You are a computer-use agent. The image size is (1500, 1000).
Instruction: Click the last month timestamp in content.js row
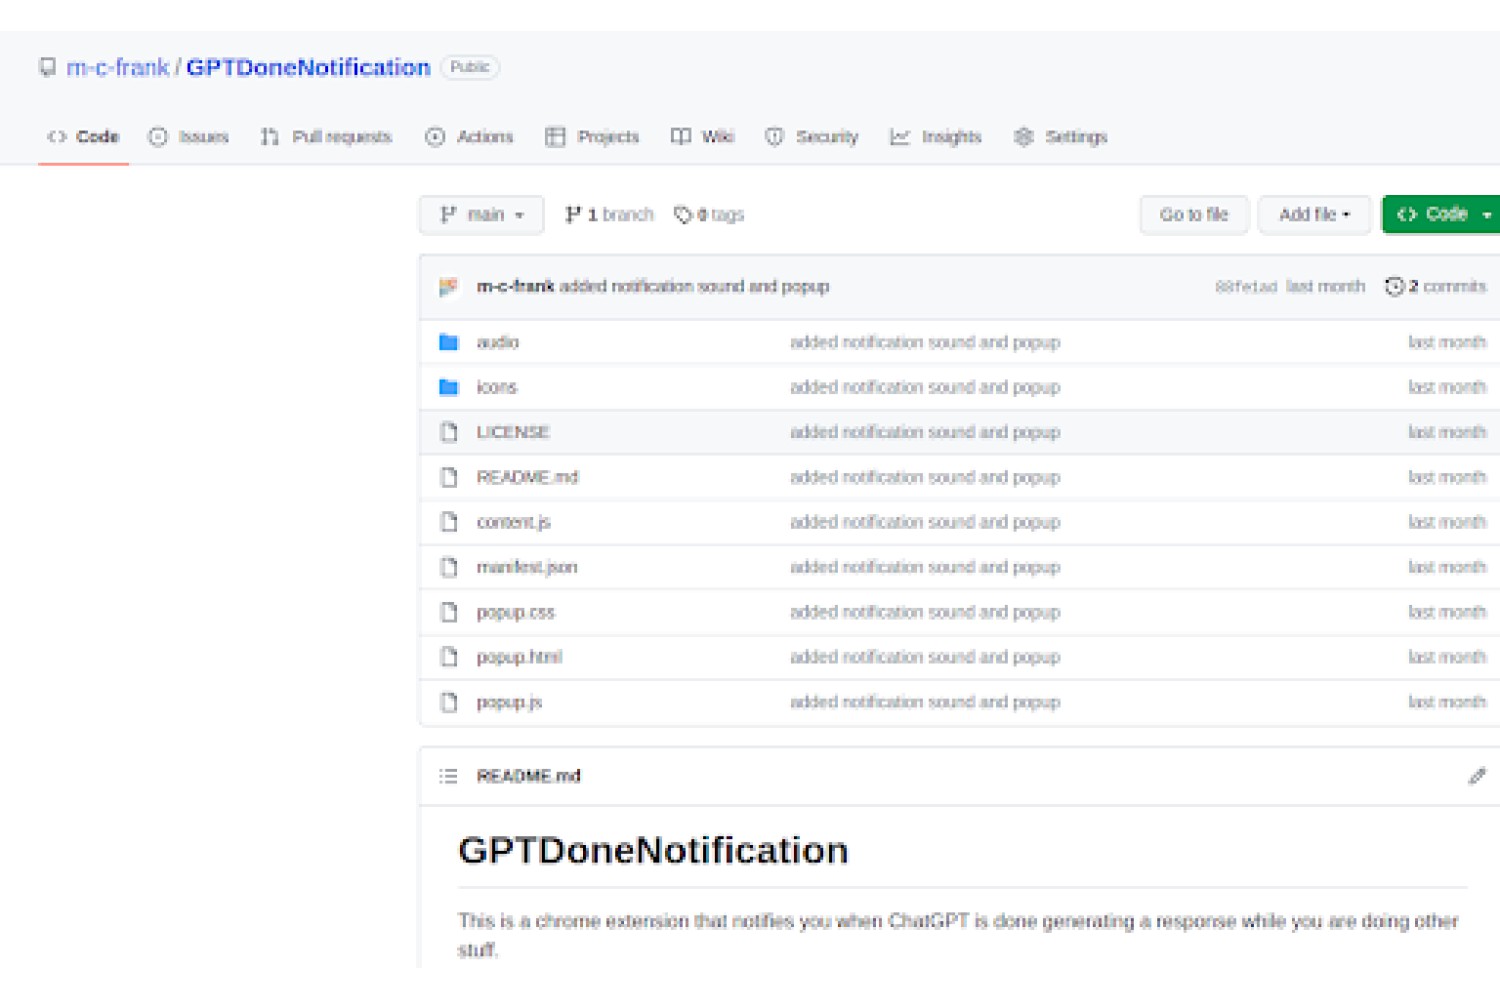tap(1447, 522)
